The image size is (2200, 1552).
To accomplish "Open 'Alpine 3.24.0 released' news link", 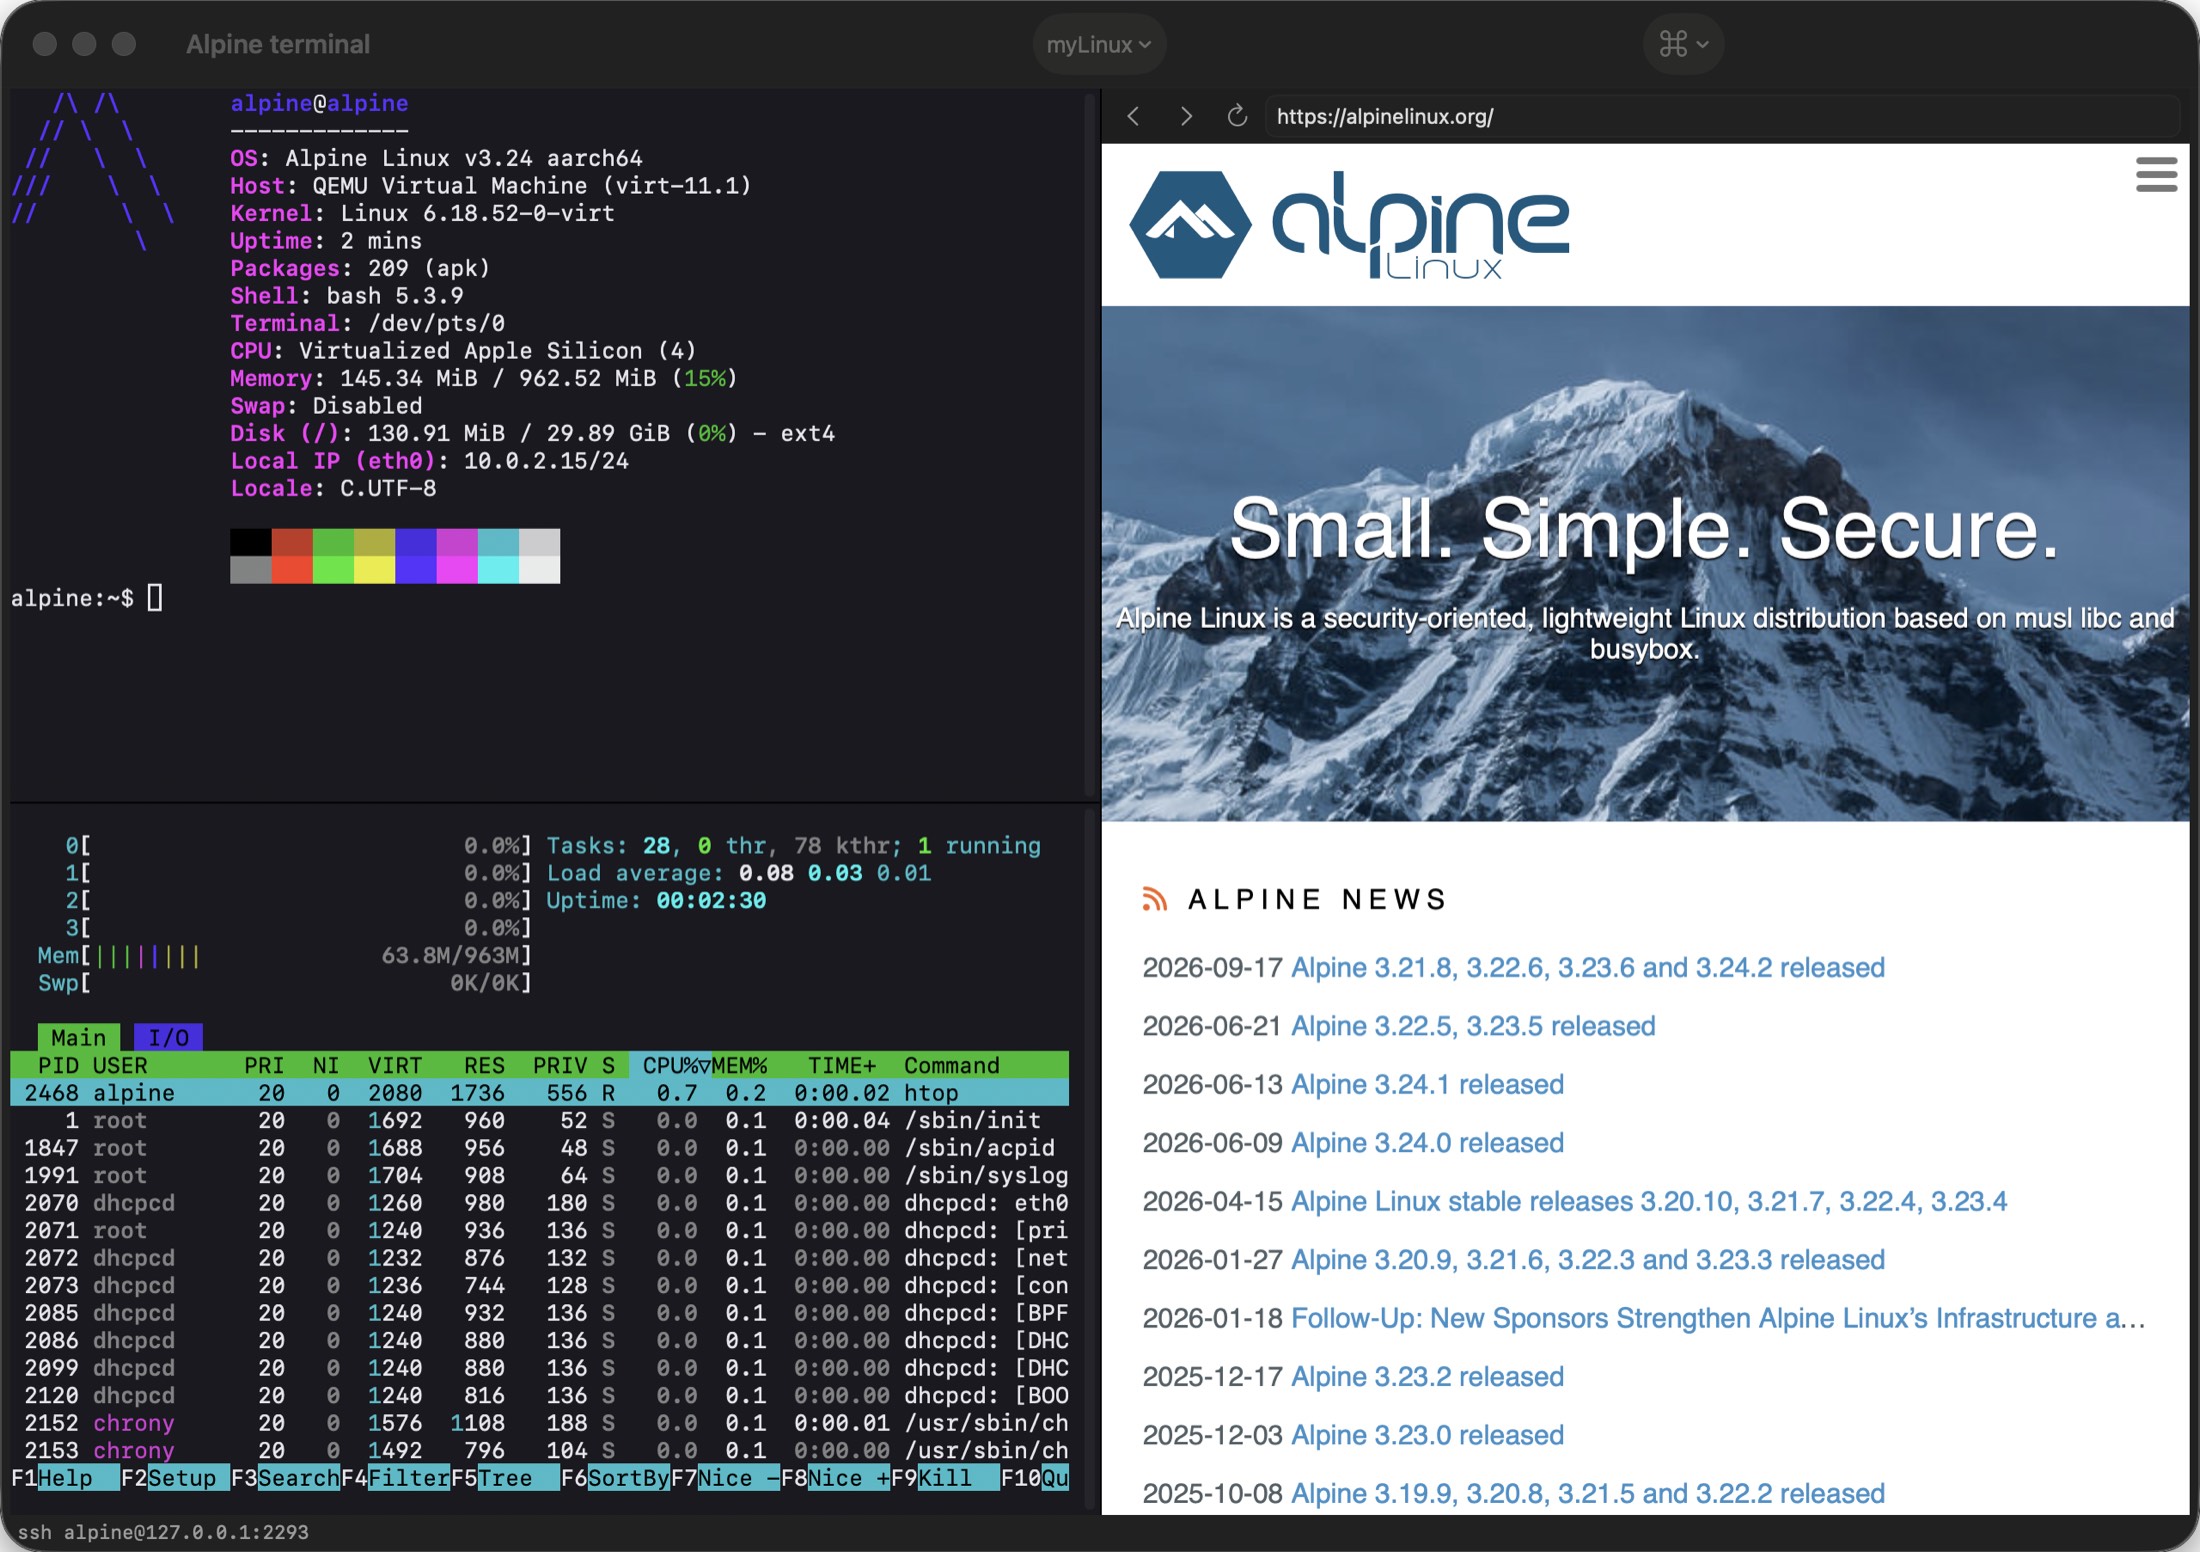I will point(1427,1143).
